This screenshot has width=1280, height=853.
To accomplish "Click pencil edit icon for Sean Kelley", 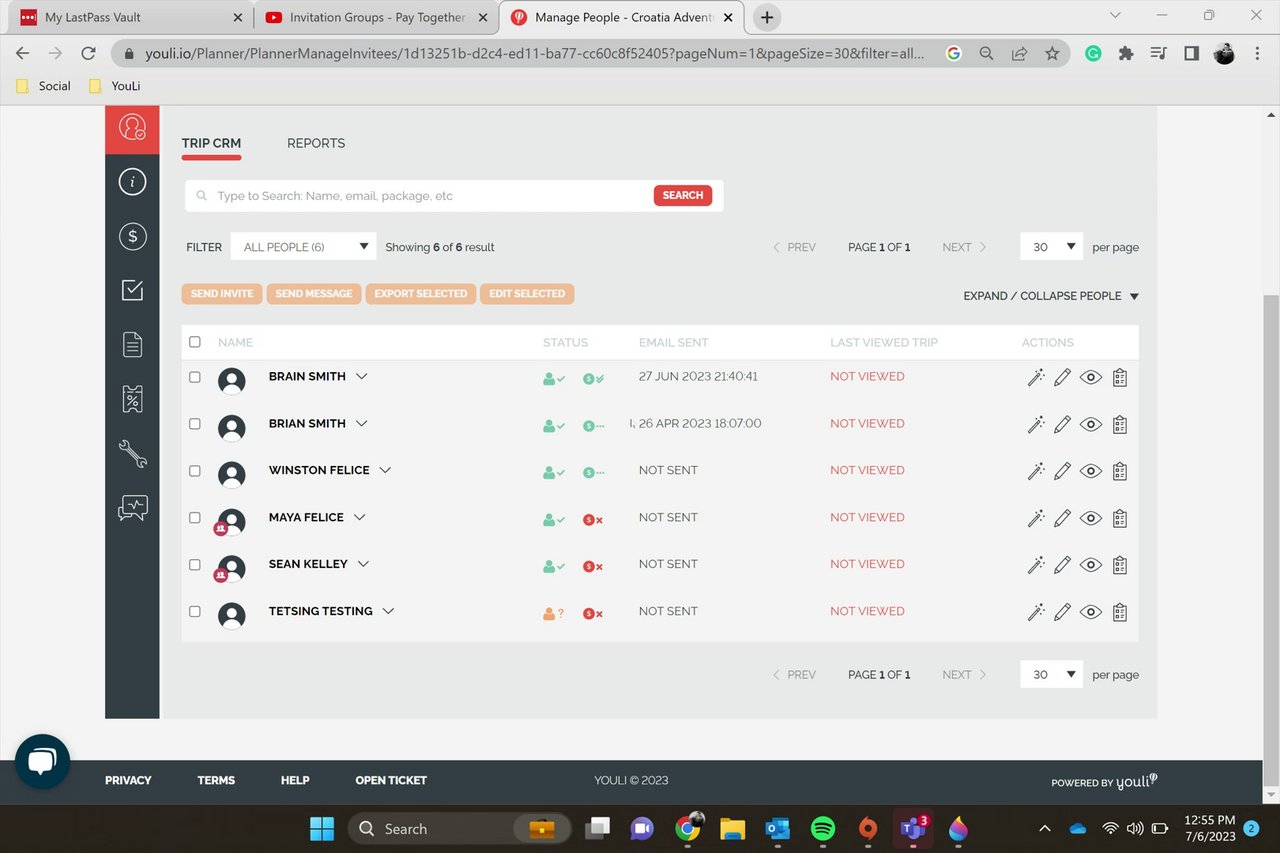I will (1063, 565).
